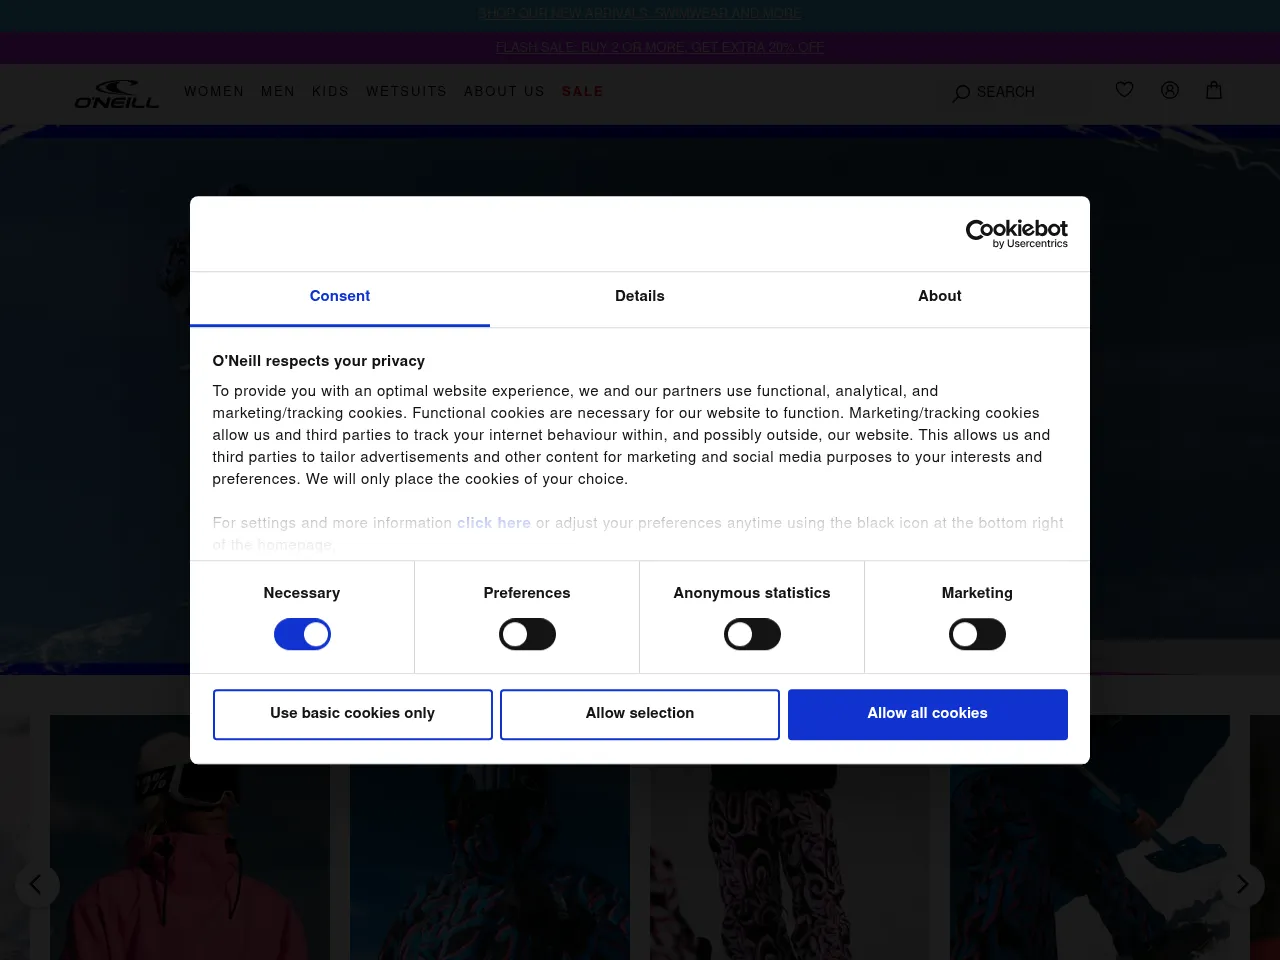Click Use basic cookies only button
The height and width of the screenshot is (960, 1280).
click(x=352, y=714)
